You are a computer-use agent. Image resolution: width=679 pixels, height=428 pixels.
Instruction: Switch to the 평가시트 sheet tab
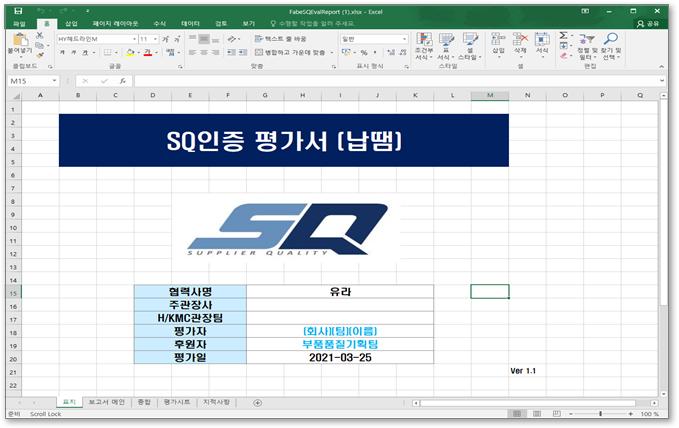[x=176, y=402]
